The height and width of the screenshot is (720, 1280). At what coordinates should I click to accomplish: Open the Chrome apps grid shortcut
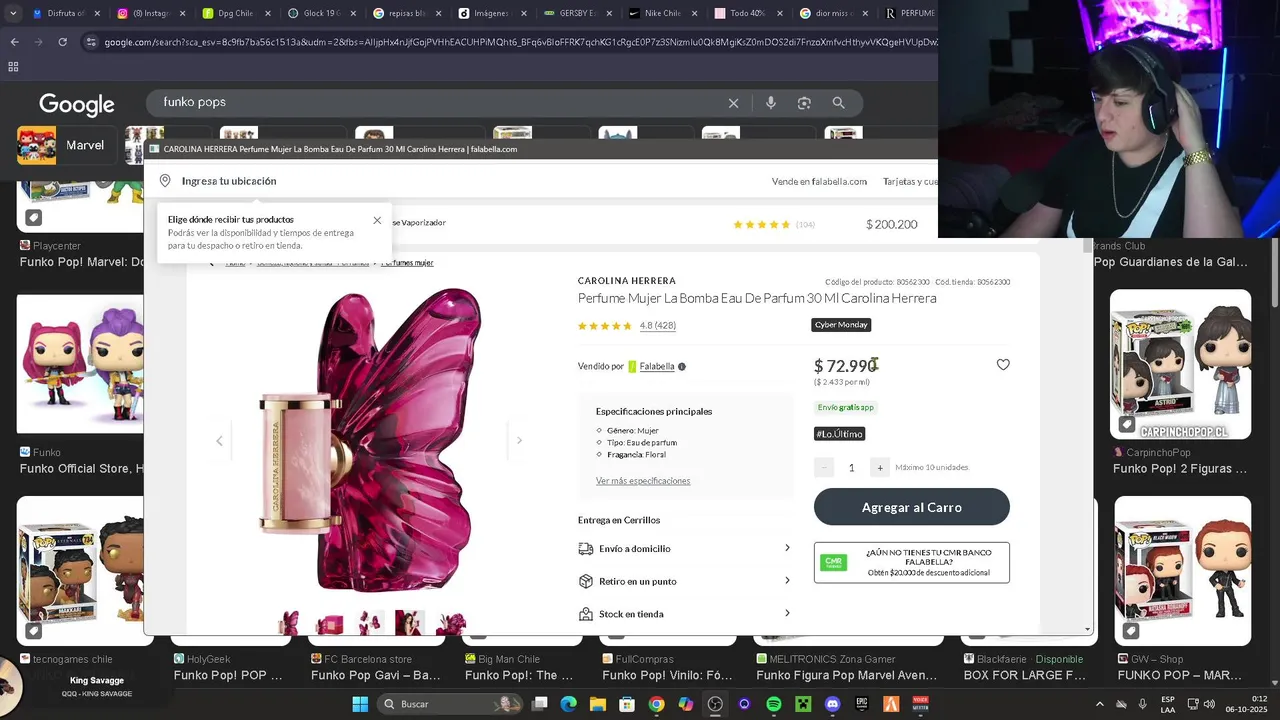tap(13, 67)
